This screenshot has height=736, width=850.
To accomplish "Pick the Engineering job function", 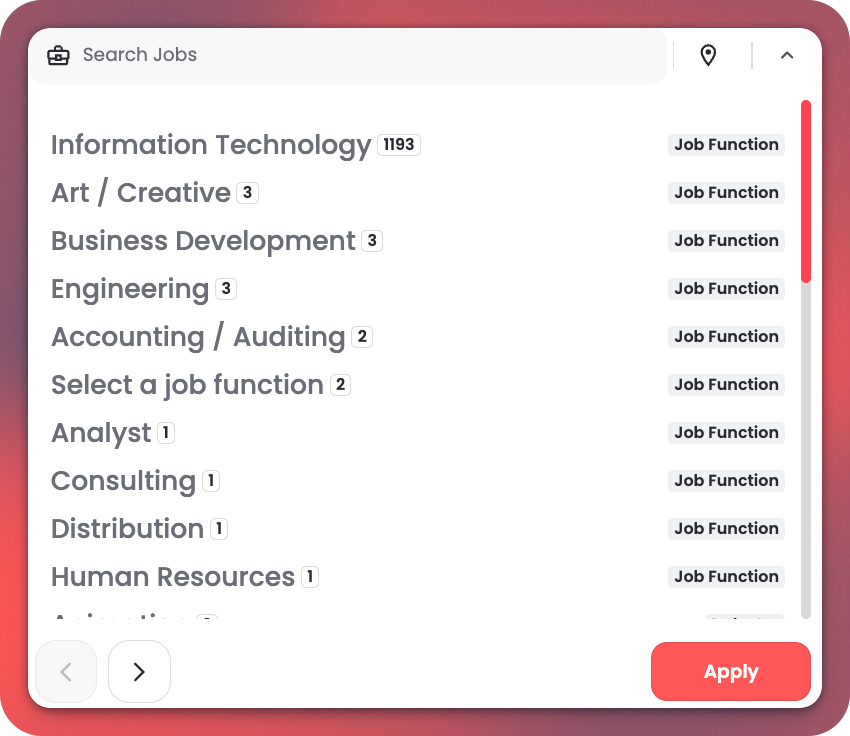I will (x=130, y=289).
